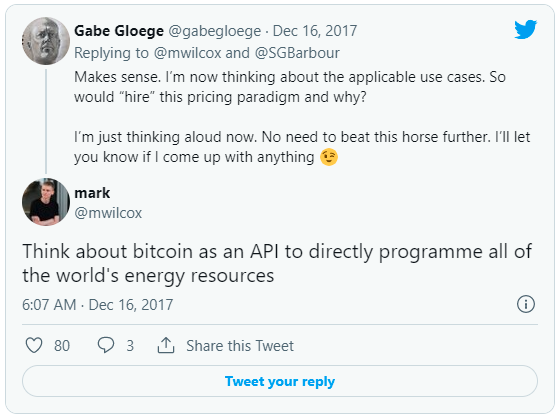Click the share upload arrow icon
560x420 pixels.
tap(166, 345)
